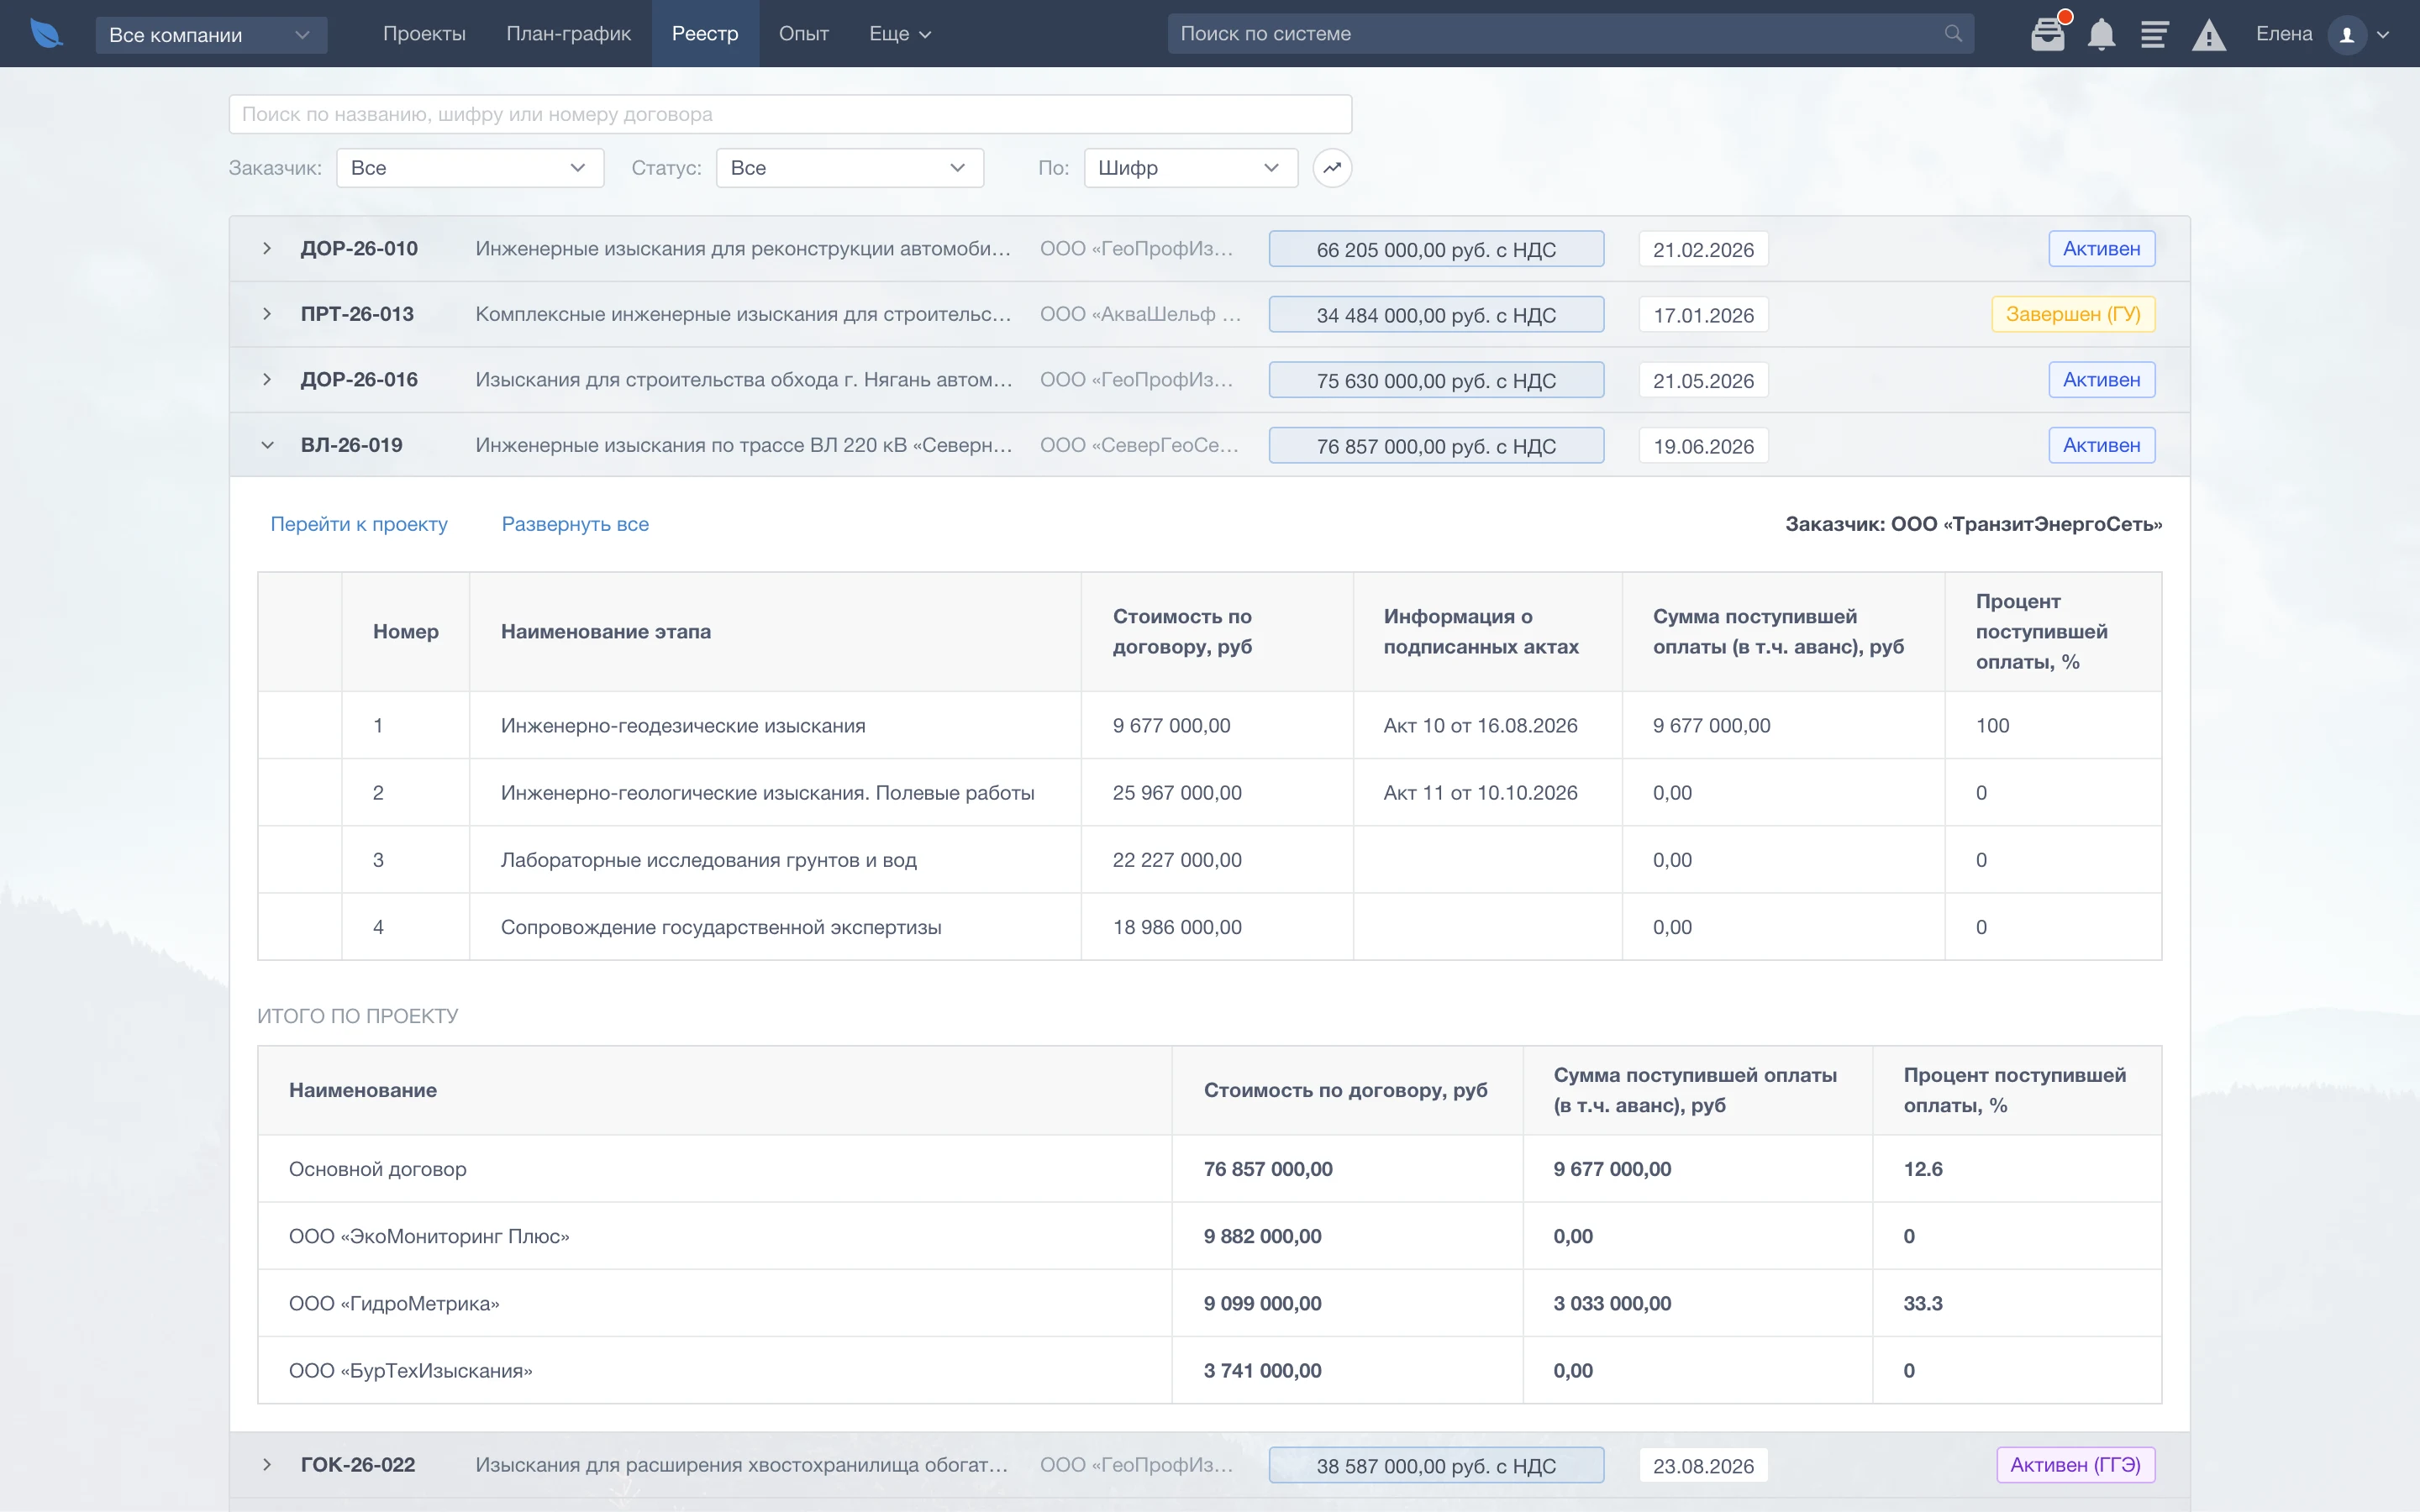Click the Развернуть все link
The image size is (2420, 1512).
(575, 524)
